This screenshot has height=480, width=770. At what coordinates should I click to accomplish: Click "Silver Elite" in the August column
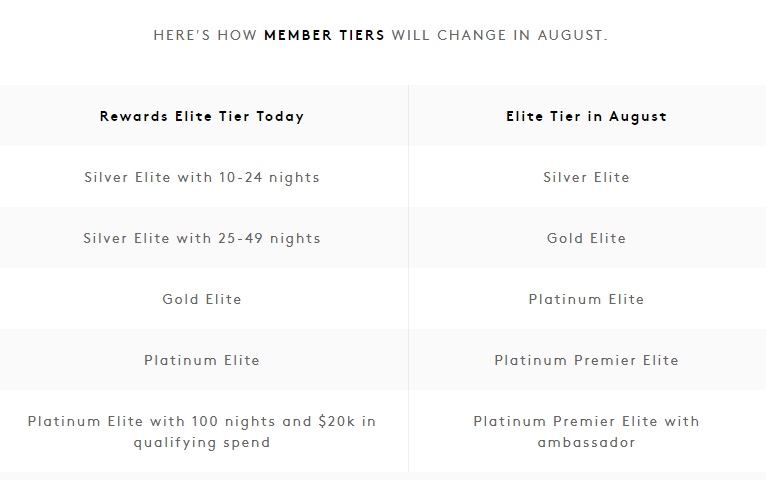point(586,177)
